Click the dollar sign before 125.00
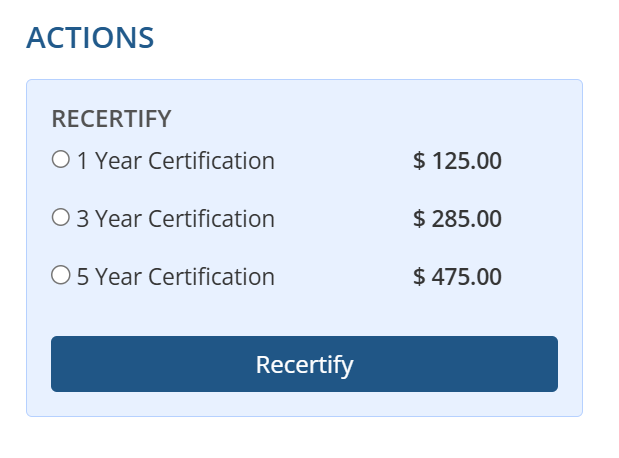This screenshot has height=458, width=619. 419,161
